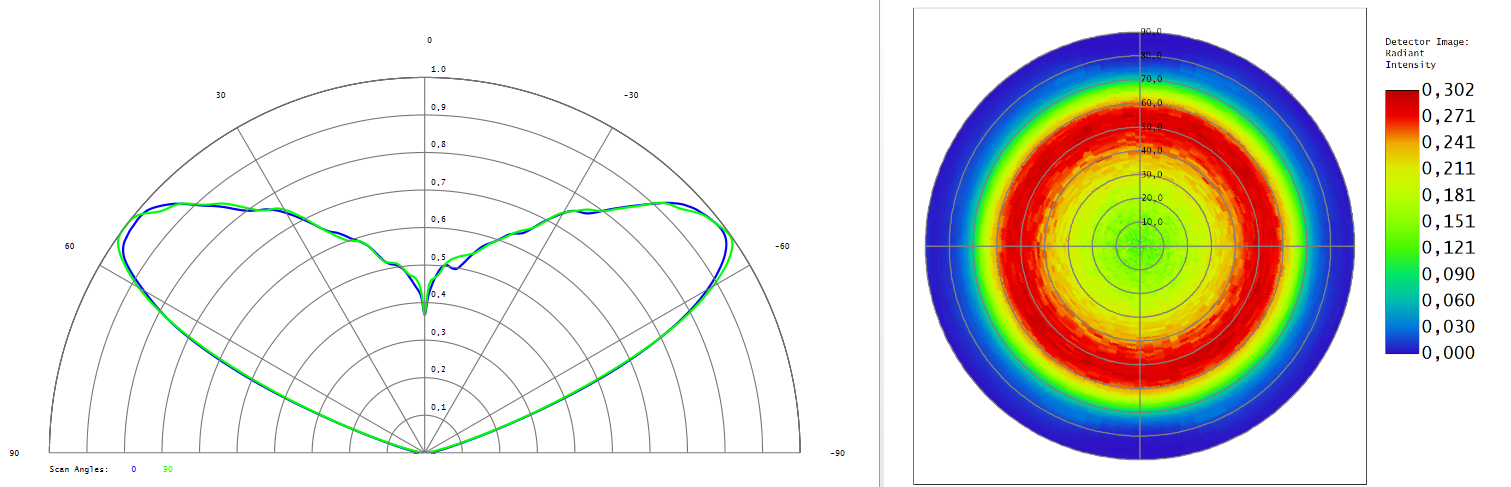Click the '0,8' radial label on the polar plot

(x=438, y=144)
